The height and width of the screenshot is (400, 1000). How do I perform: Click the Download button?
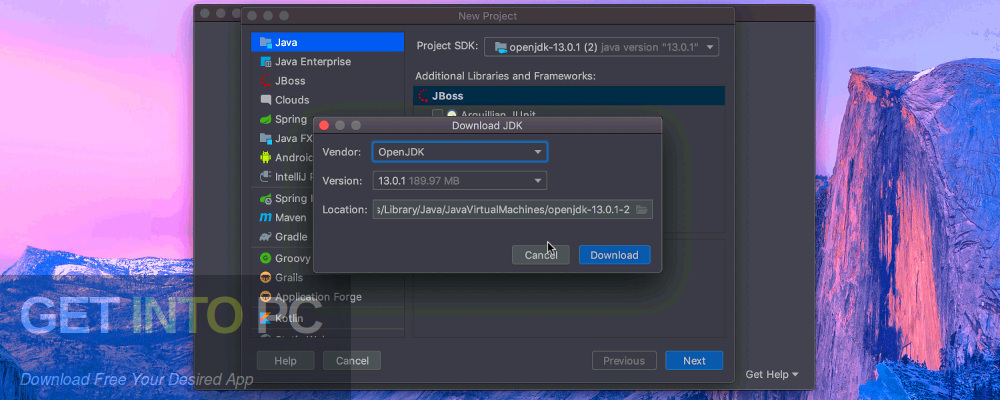[614, 255]
